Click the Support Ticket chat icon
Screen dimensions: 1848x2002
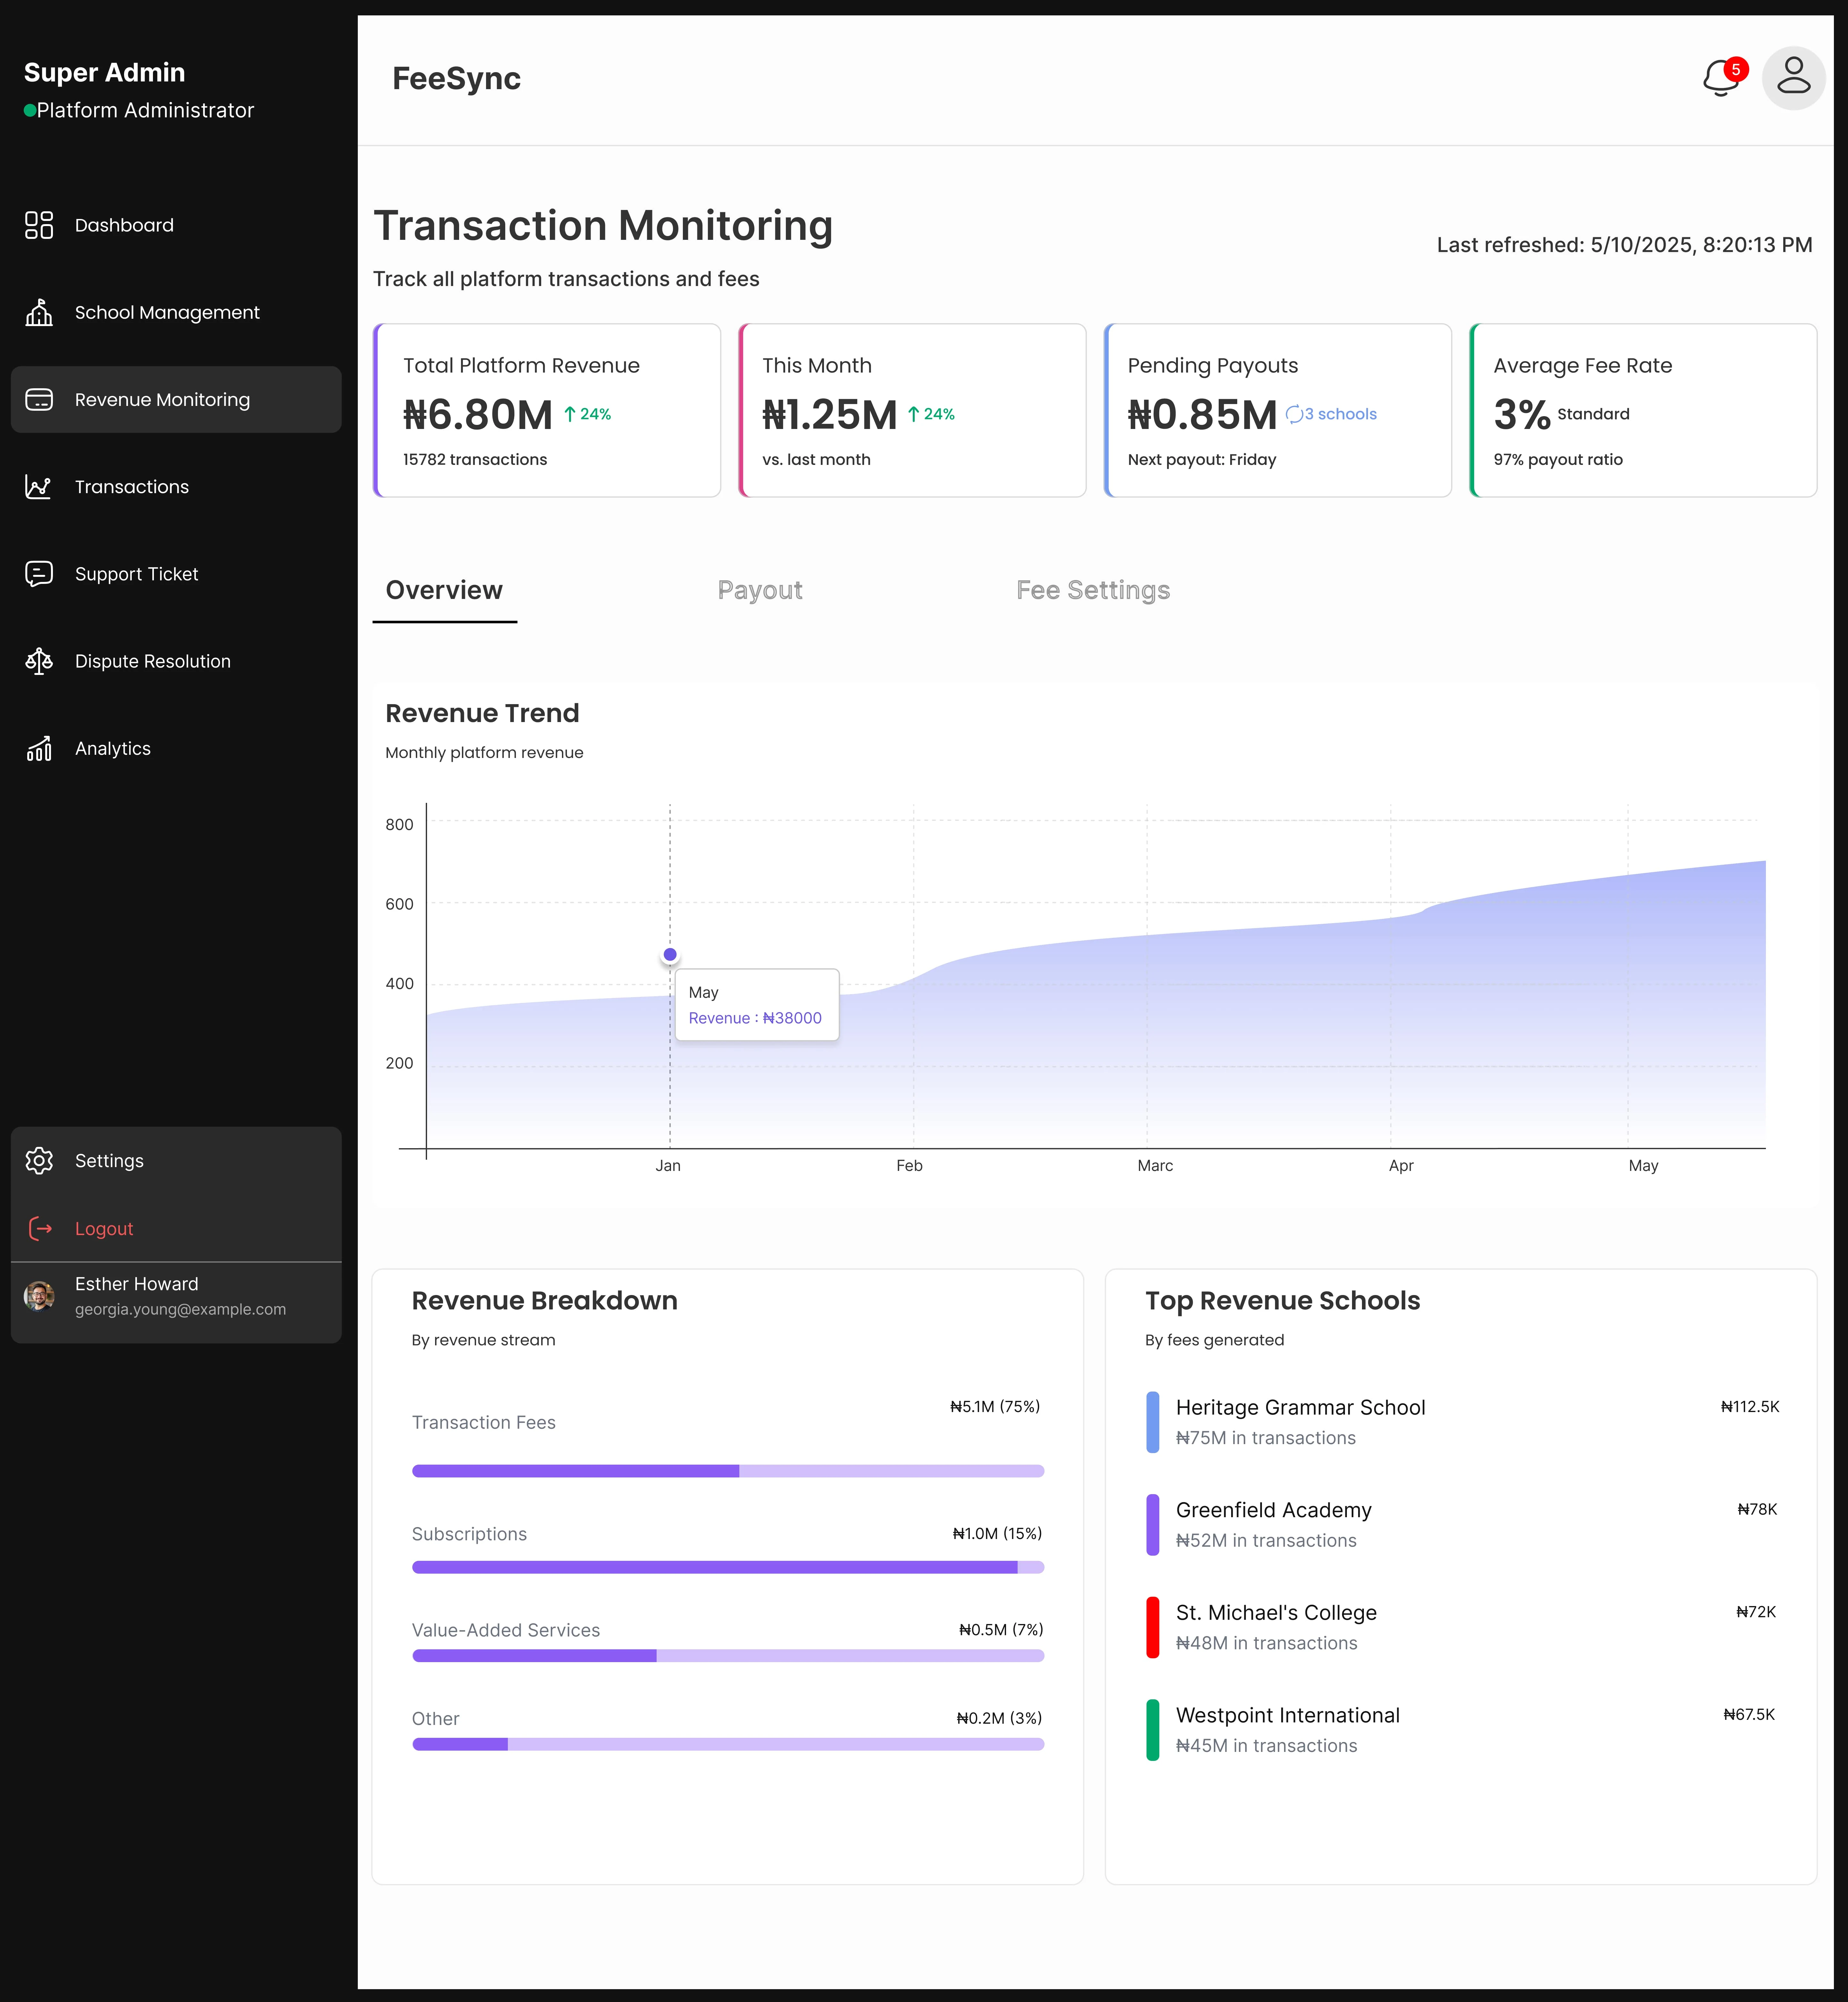tap(39, 574)
